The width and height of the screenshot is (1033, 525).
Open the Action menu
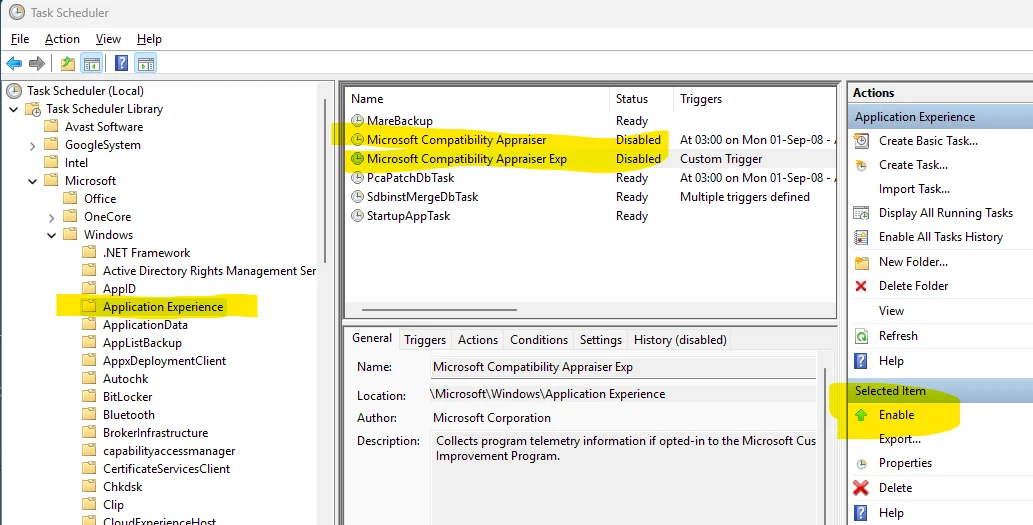tap(62, 39)
